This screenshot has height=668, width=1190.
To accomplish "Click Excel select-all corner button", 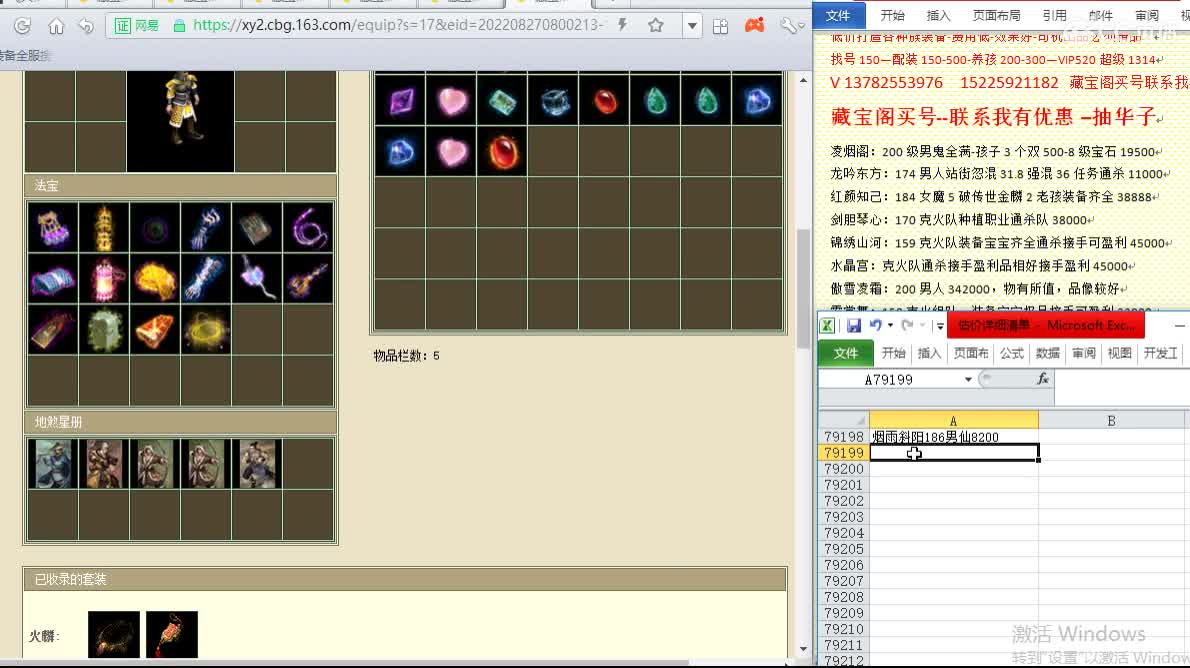I will click(x=843, y=421).
